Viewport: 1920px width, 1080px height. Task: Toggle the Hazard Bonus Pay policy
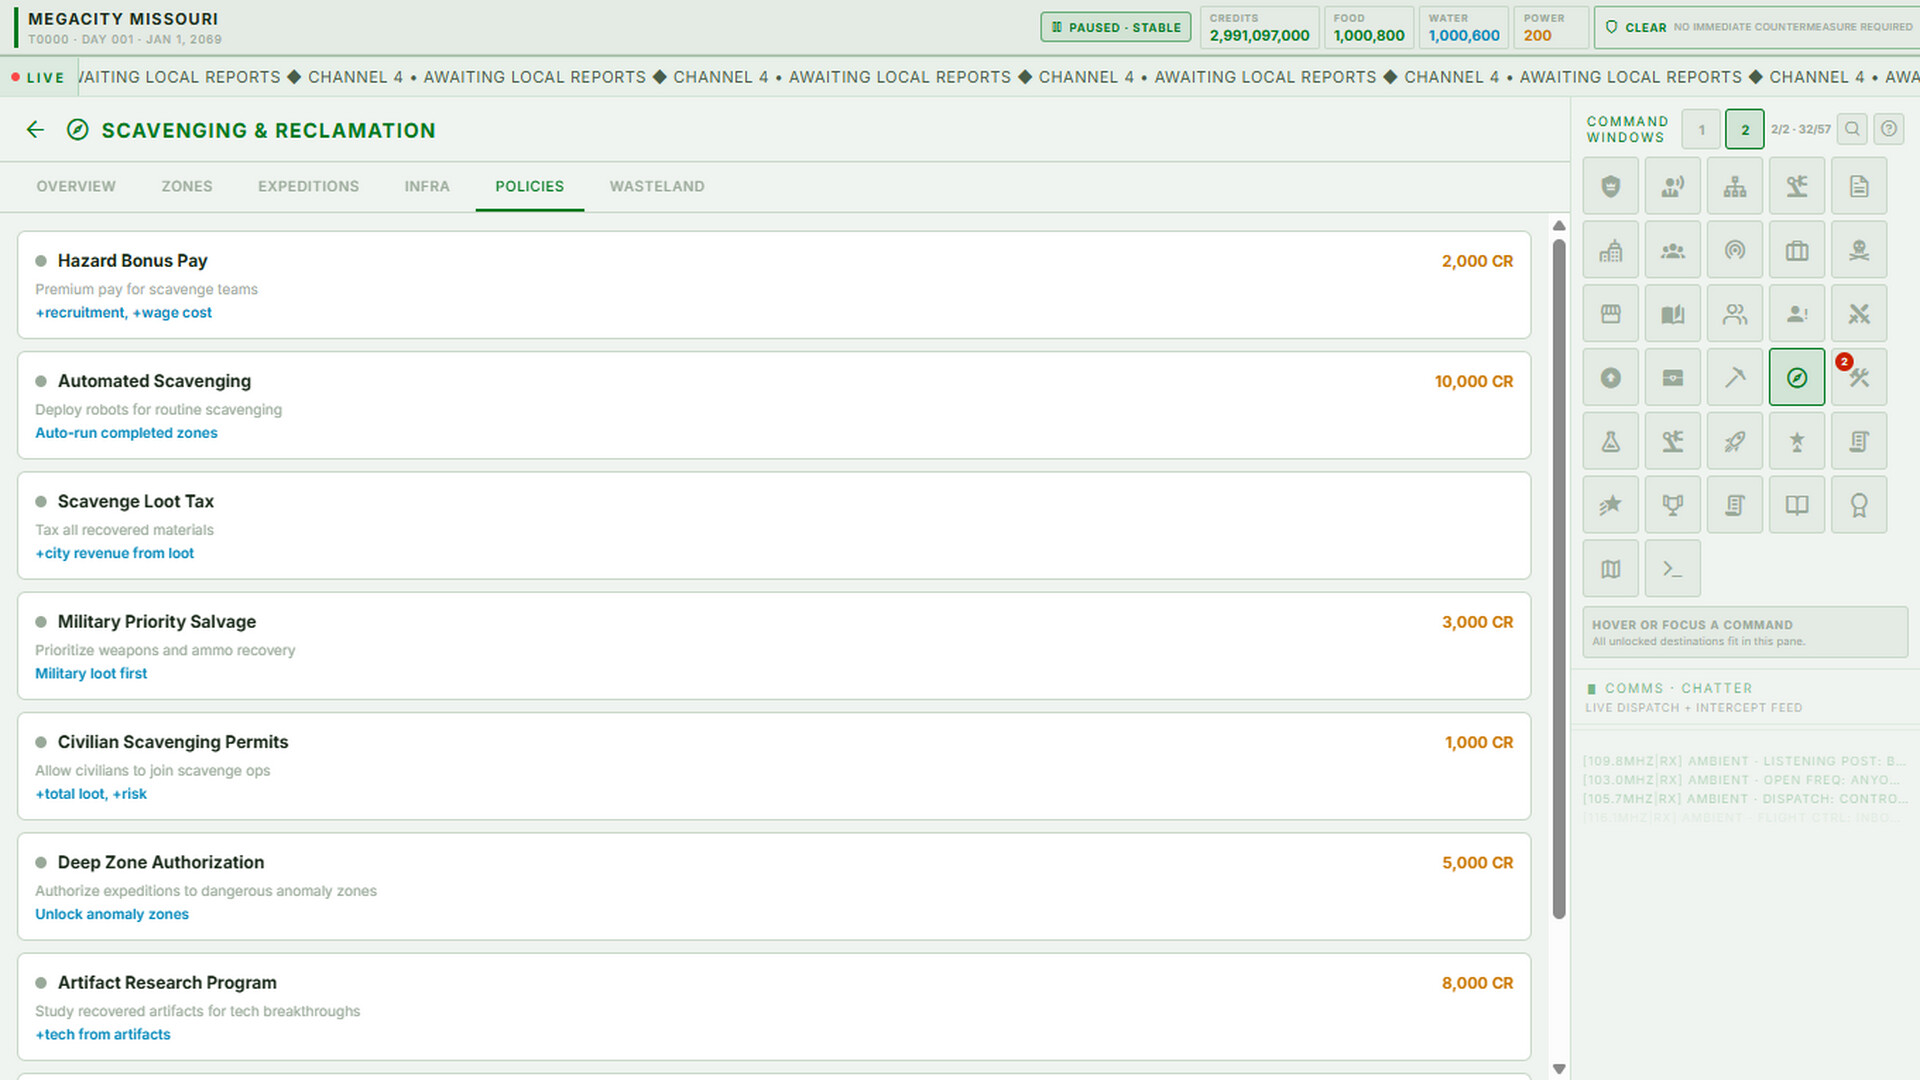click(x=774, y=285)
